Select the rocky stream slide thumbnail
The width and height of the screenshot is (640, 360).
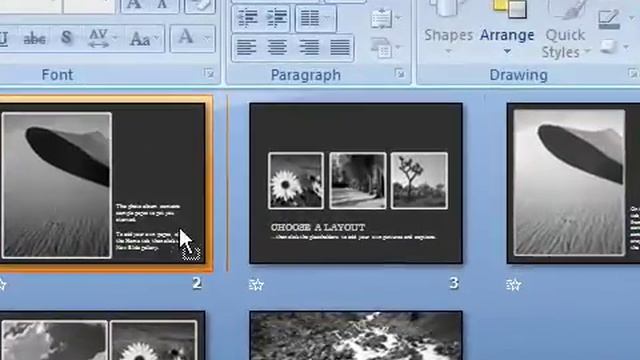point(356,336)
